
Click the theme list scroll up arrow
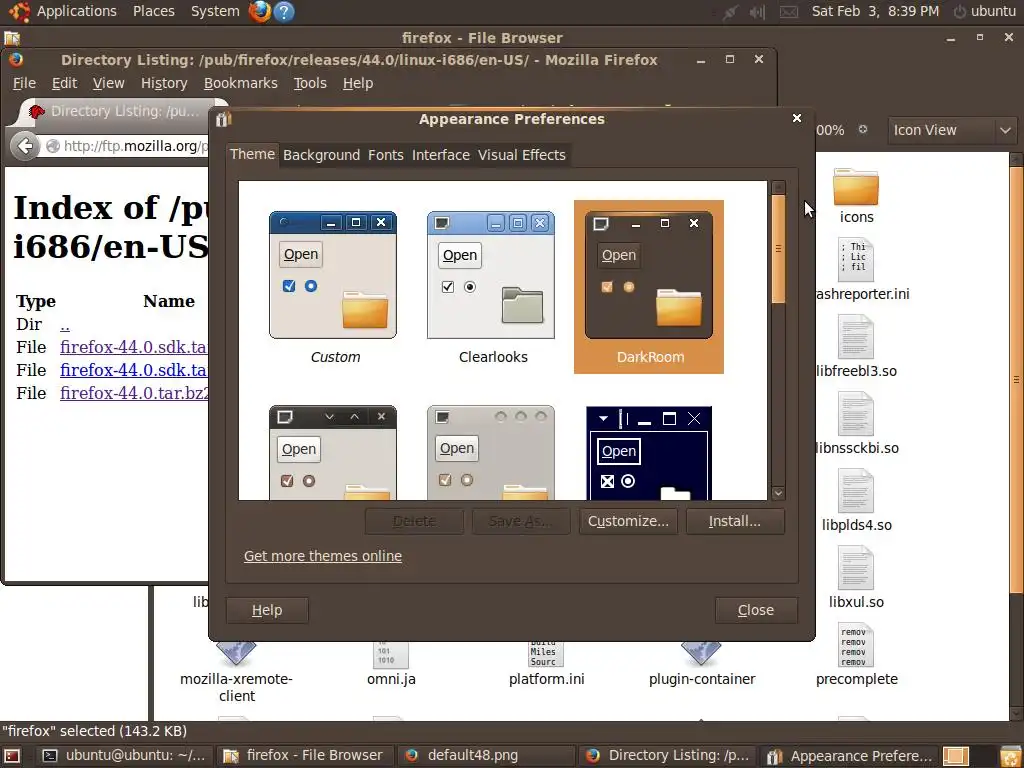pyautogui.click(x=778, y=187)
